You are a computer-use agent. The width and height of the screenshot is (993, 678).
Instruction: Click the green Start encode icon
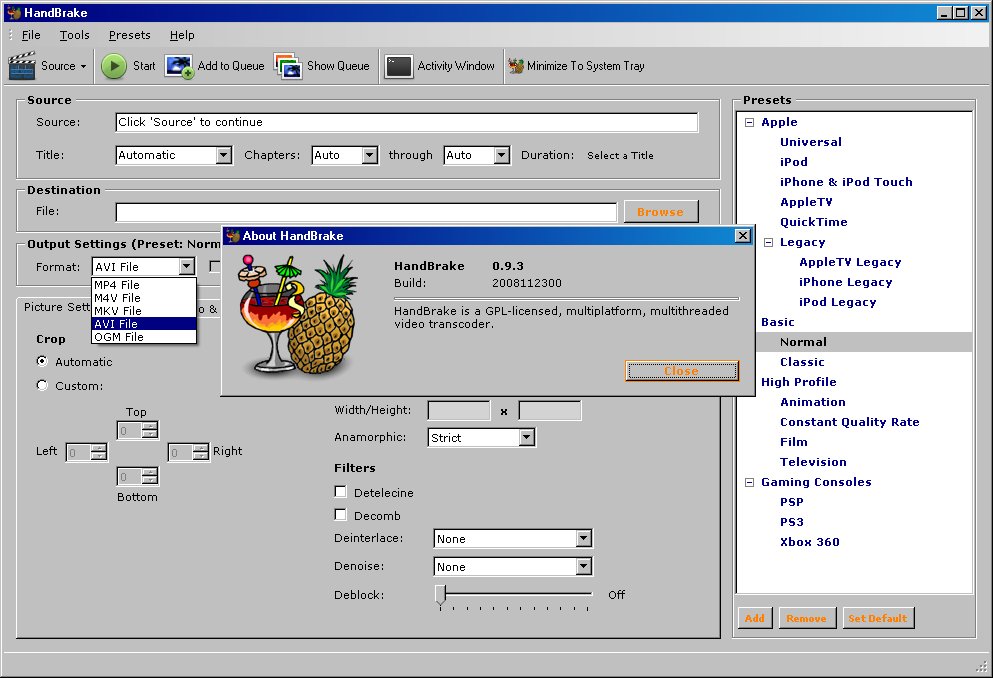click(114, 66)
